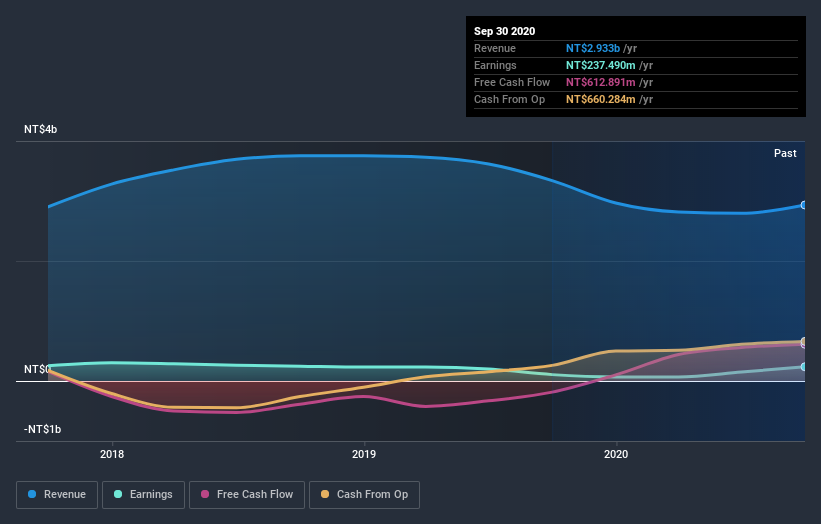821x524 pixels.
Task: Click the Revenue label in tooltip
Action: [x=495, y=48]
